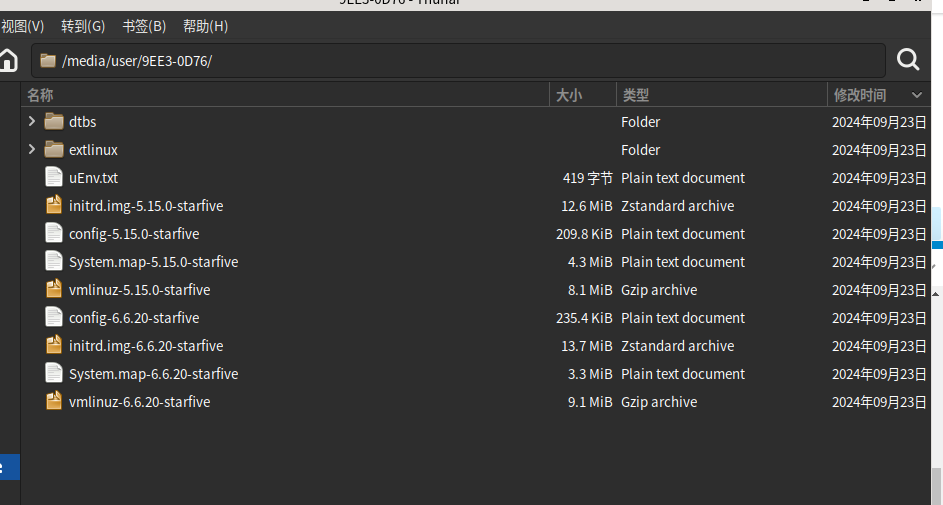Click the /media/user/9EE3-0D76/ path field
The image size is (943, 505).
[458, 60]
